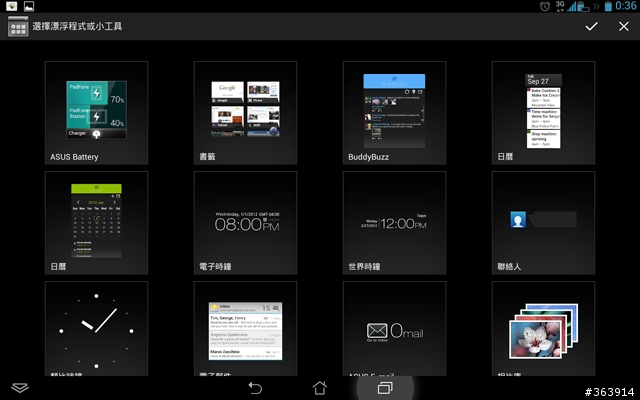640x400 pixels.
Task: Select the 聯絡人 contacts widget tile
Action: (x=543, y=223)
